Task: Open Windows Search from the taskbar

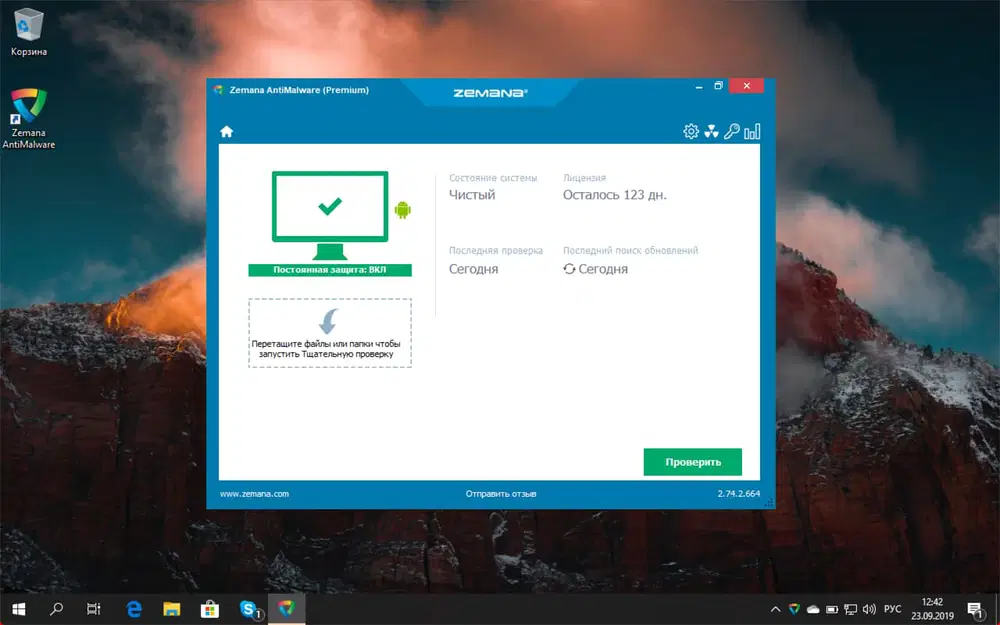Action: click(58, 609)
